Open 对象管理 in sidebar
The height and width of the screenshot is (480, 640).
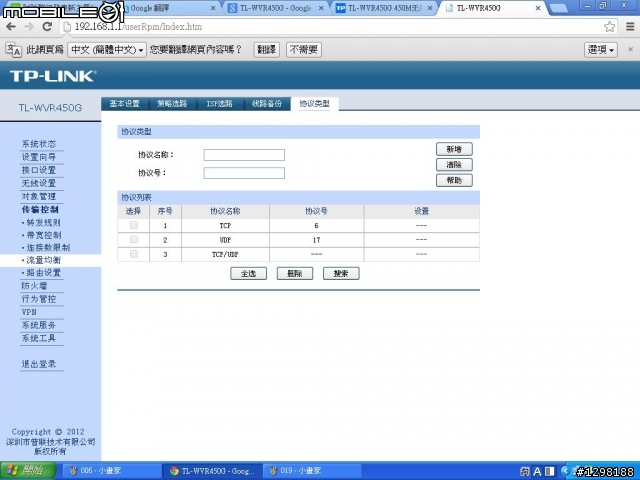point(39,196)
